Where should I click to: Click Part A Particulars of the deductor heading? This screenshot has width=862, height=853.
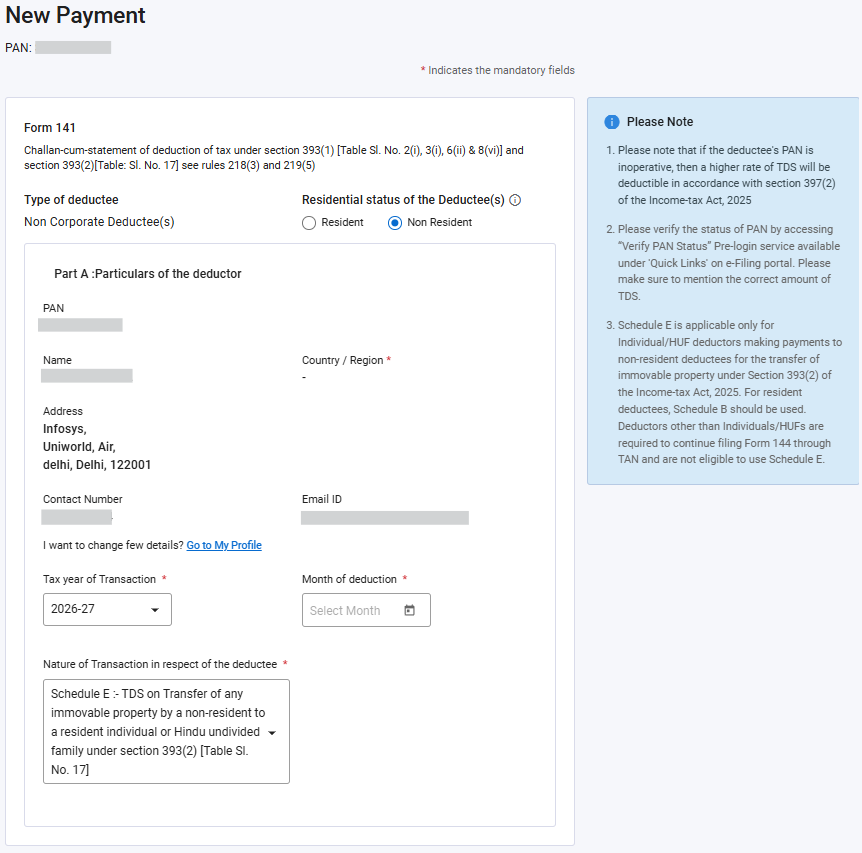pos(148,274)
